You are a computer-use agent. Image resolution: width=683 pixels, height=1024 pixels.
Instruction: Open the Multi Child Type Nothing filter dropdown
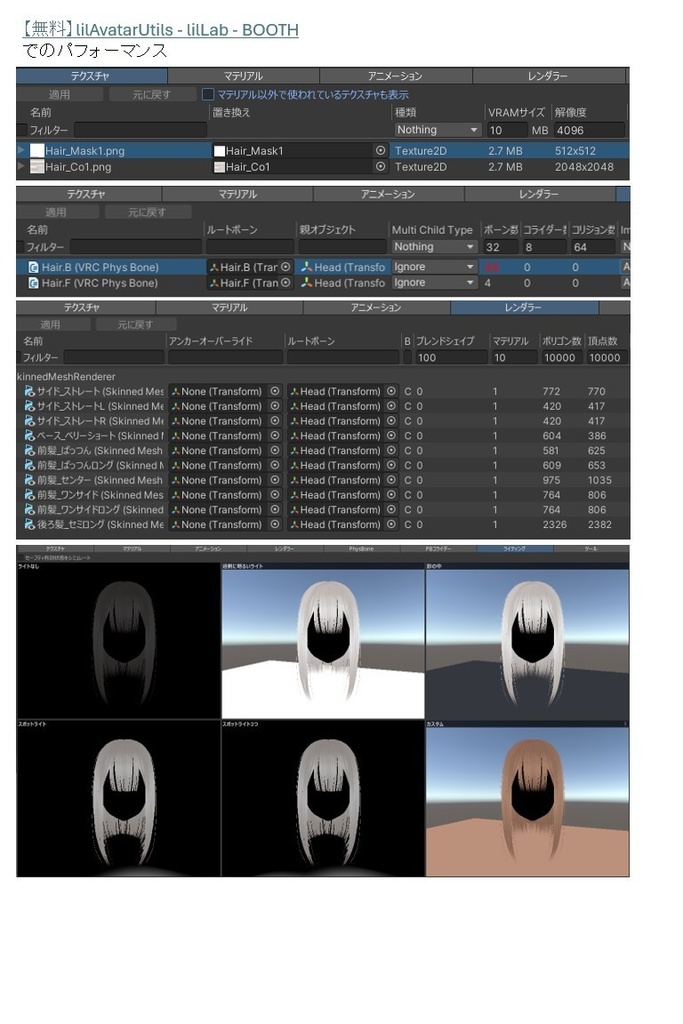coord(434,247)
